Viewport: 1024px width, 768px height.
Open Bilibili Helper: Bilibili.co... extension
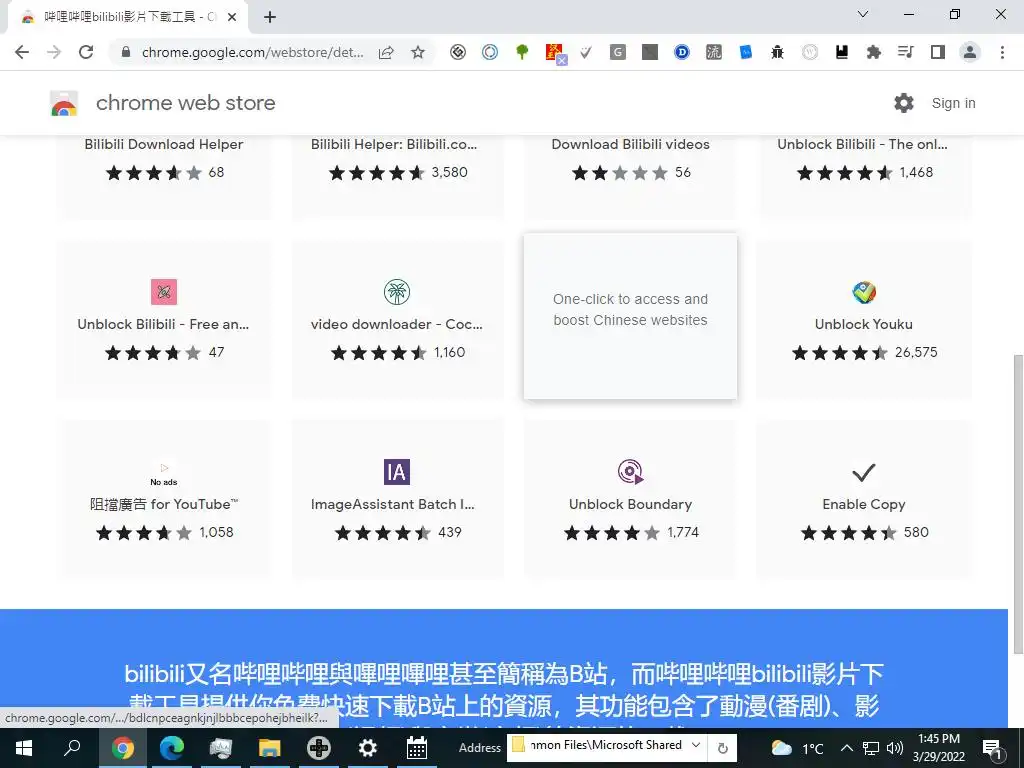pos(394,144)
